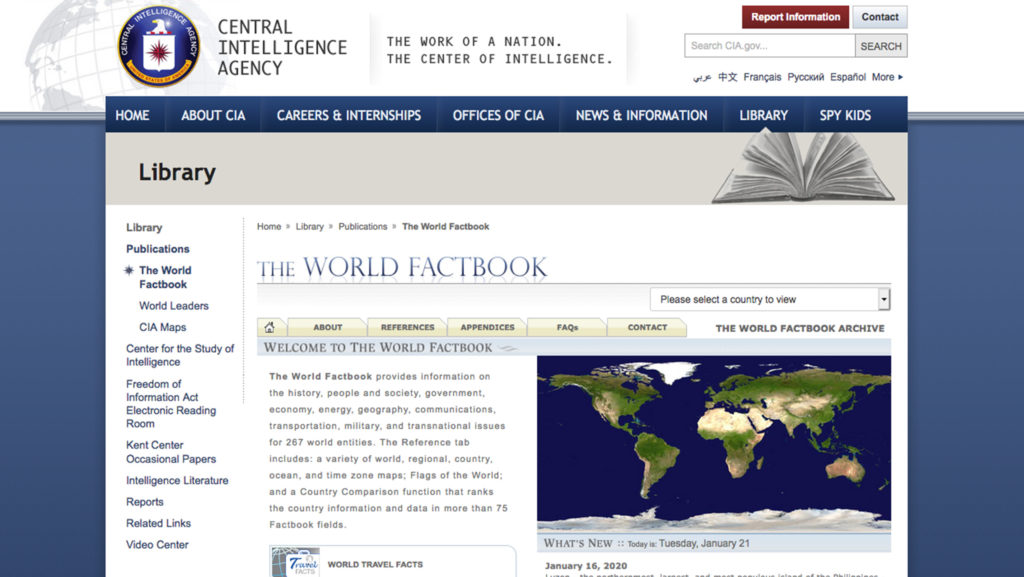This screenshot has width=1024, height=577.
Task: Switch site language to Русский
Action: [x=805, y=77]
